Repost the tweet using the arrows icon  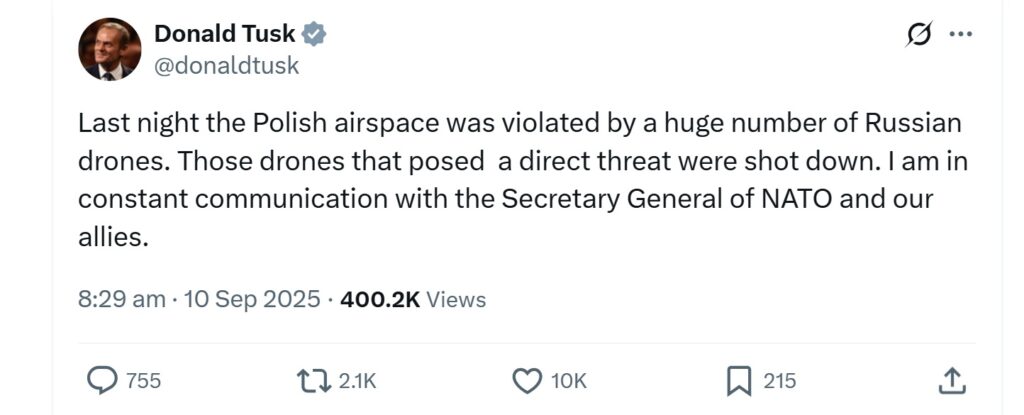(x=313, y=380)
